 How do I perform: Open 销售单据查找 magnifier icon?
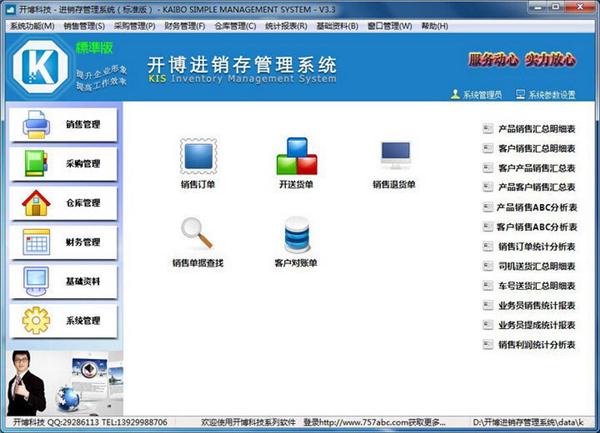point(197,233)
